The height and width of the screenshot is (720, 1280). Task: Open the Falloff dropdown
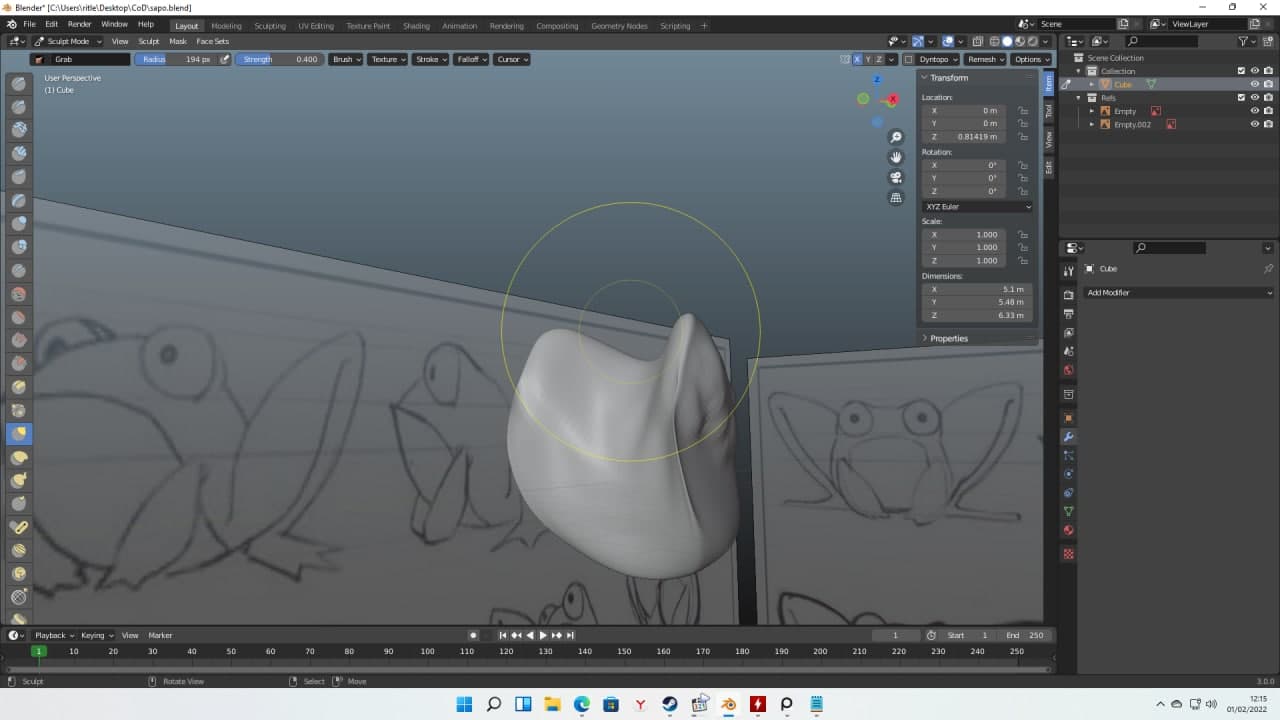[x=470, y=59]
